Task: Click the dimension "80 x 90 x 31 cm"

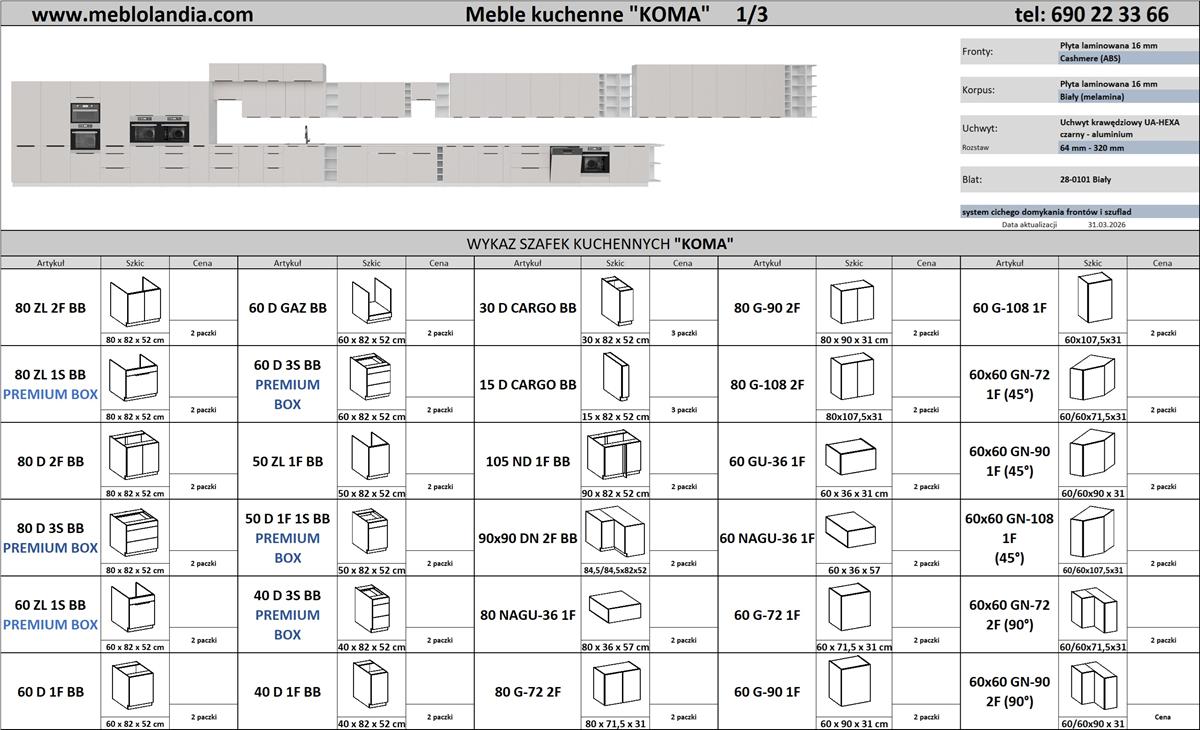Action: point(853,340)
